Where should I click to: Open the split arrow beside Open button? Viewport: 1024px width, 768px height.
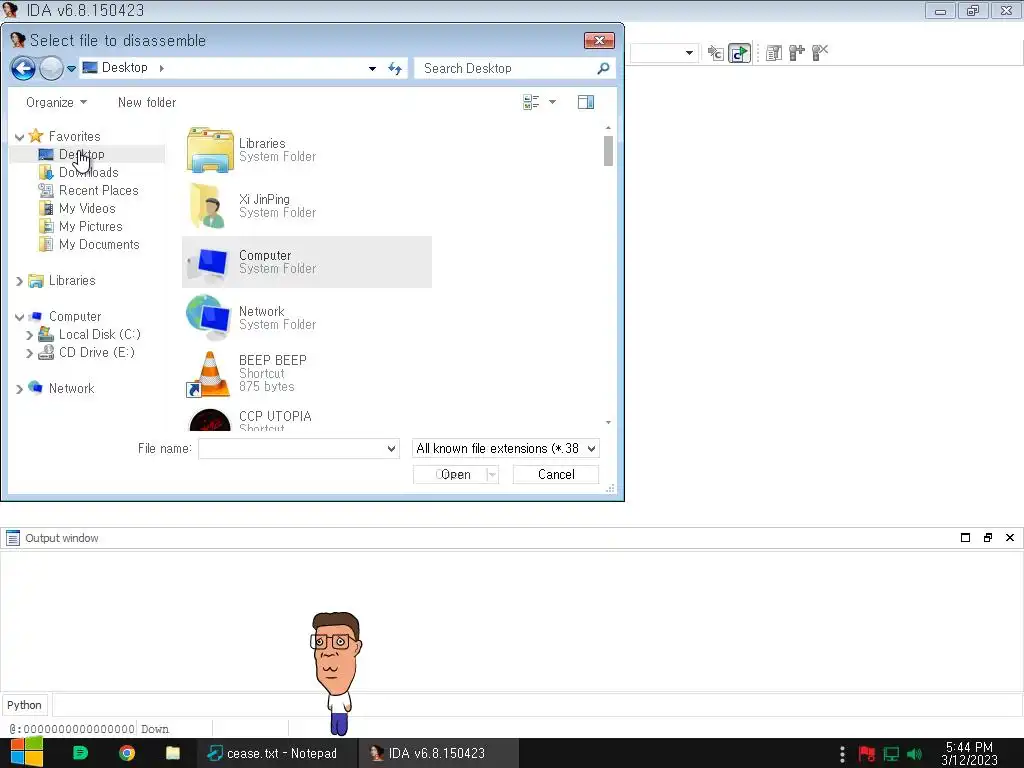(x=492, y=475)
